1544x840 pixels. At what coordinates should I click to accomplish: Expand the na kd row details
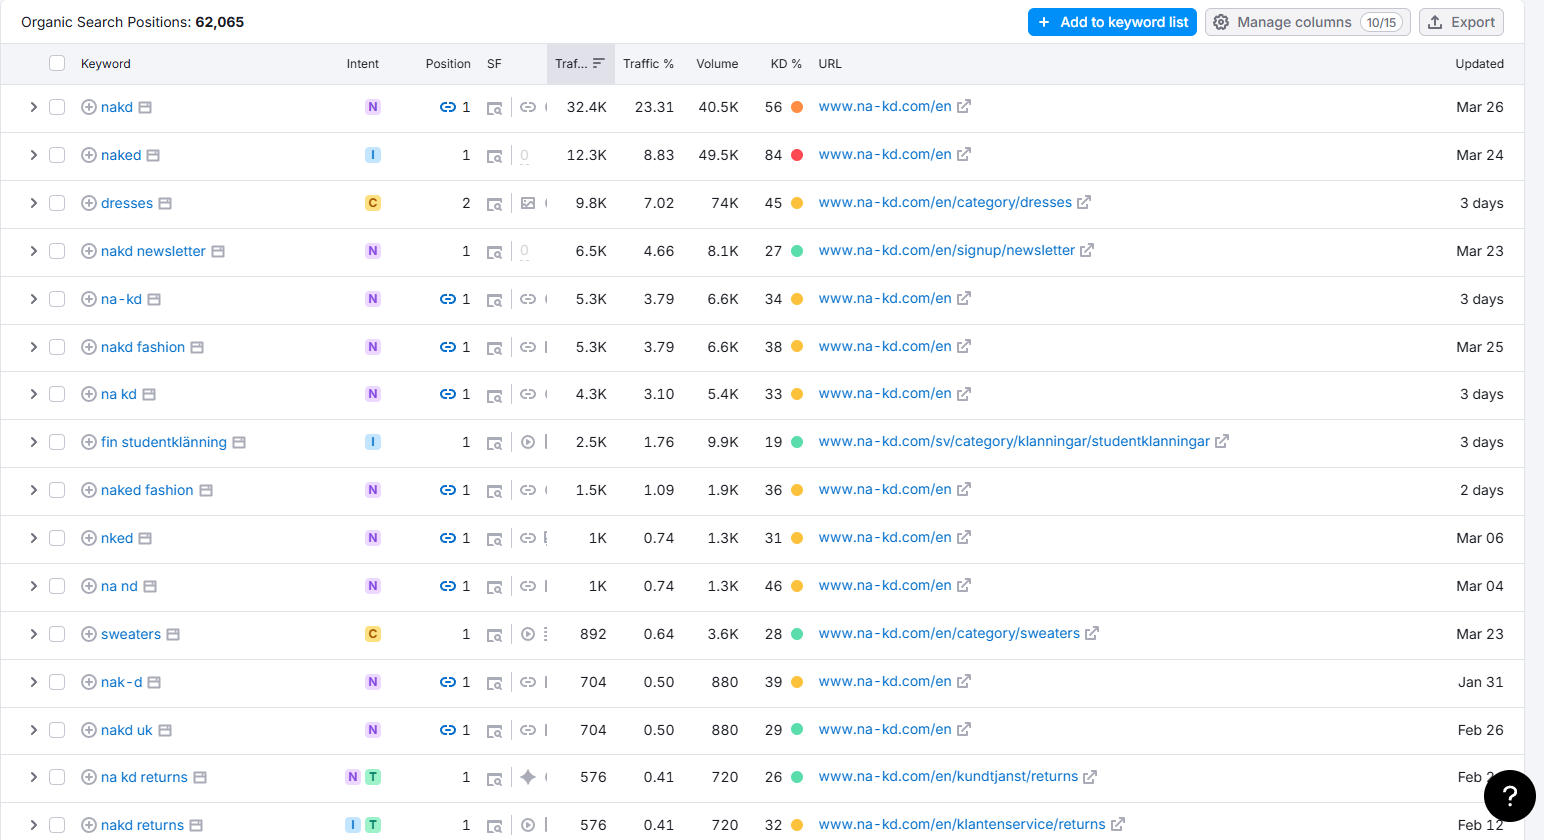tap(33, 394)
